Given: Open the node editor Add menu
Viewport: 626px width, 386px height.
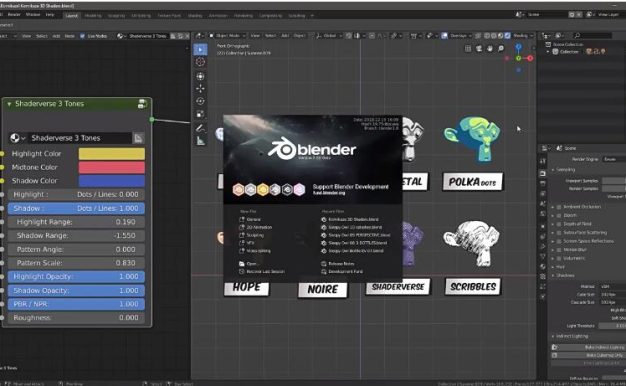Looking at the screenshot, I should point(56,36).
